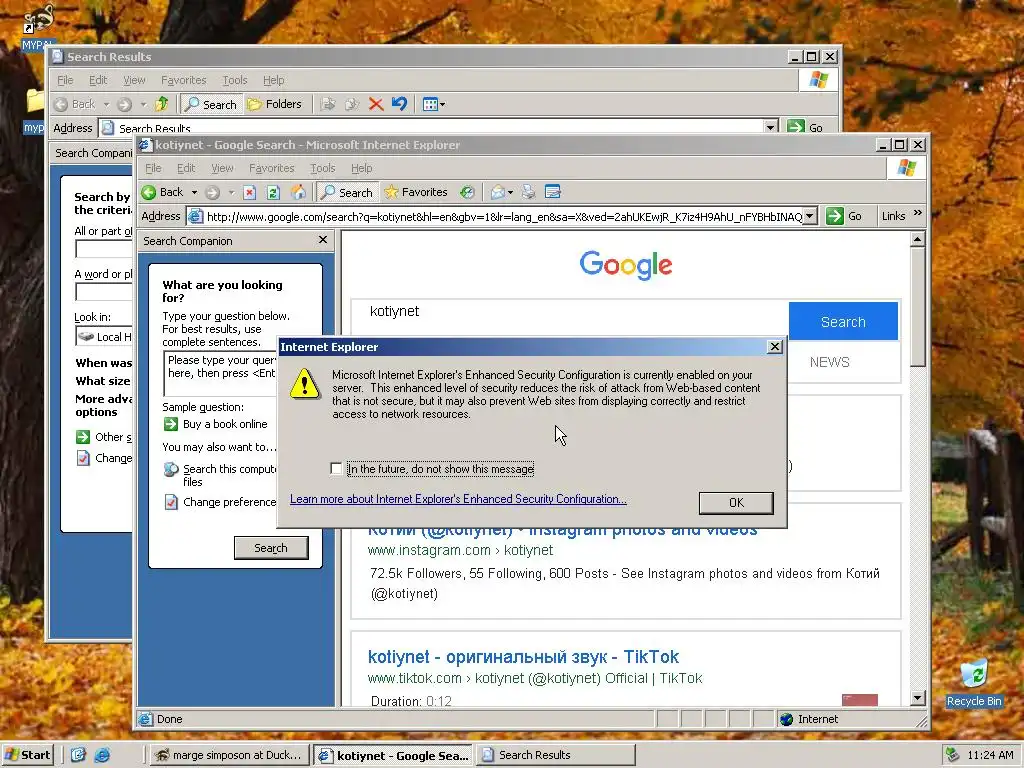Toggle the Search pane in Internet Explorer toolbar
The width and height of the screenshot is (1024, 768).
(347, 192)
